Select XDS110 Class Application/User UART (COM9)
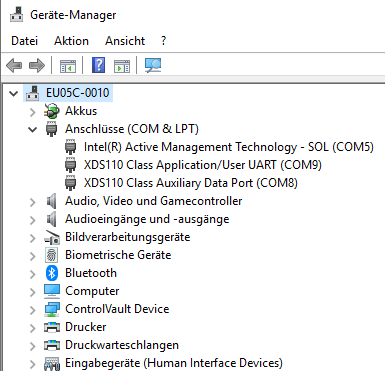This screenshot has width=385, height=371. (203, 165)
